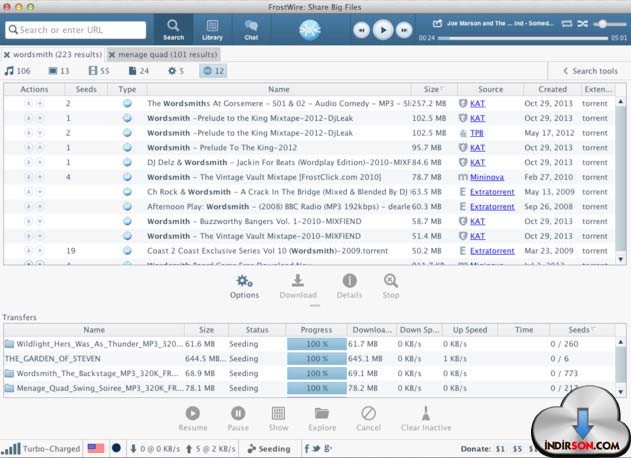Screen dimensions: 631x458
Task: Filter results by documents (24)
Action: (138, 71)
